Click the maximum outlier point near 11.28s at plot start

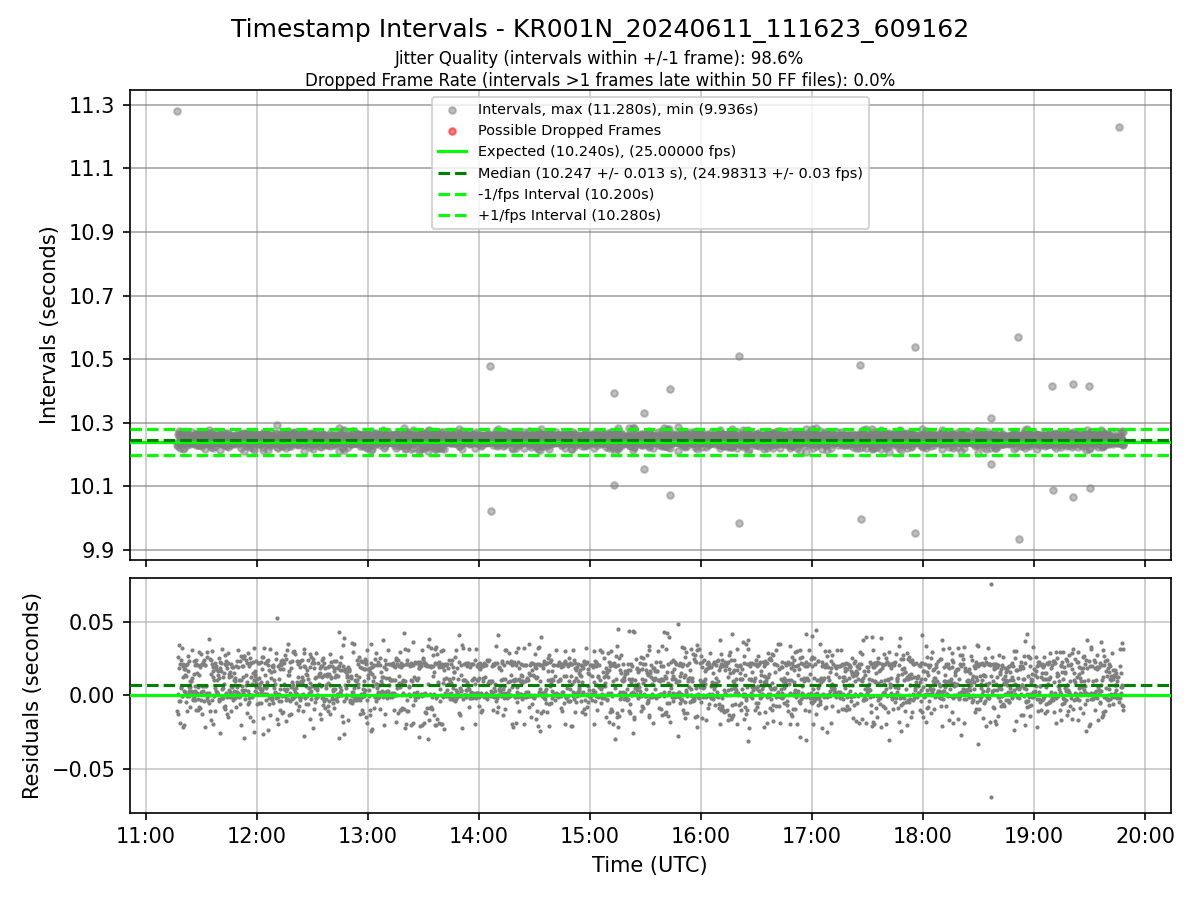click(x=177, y=111)
